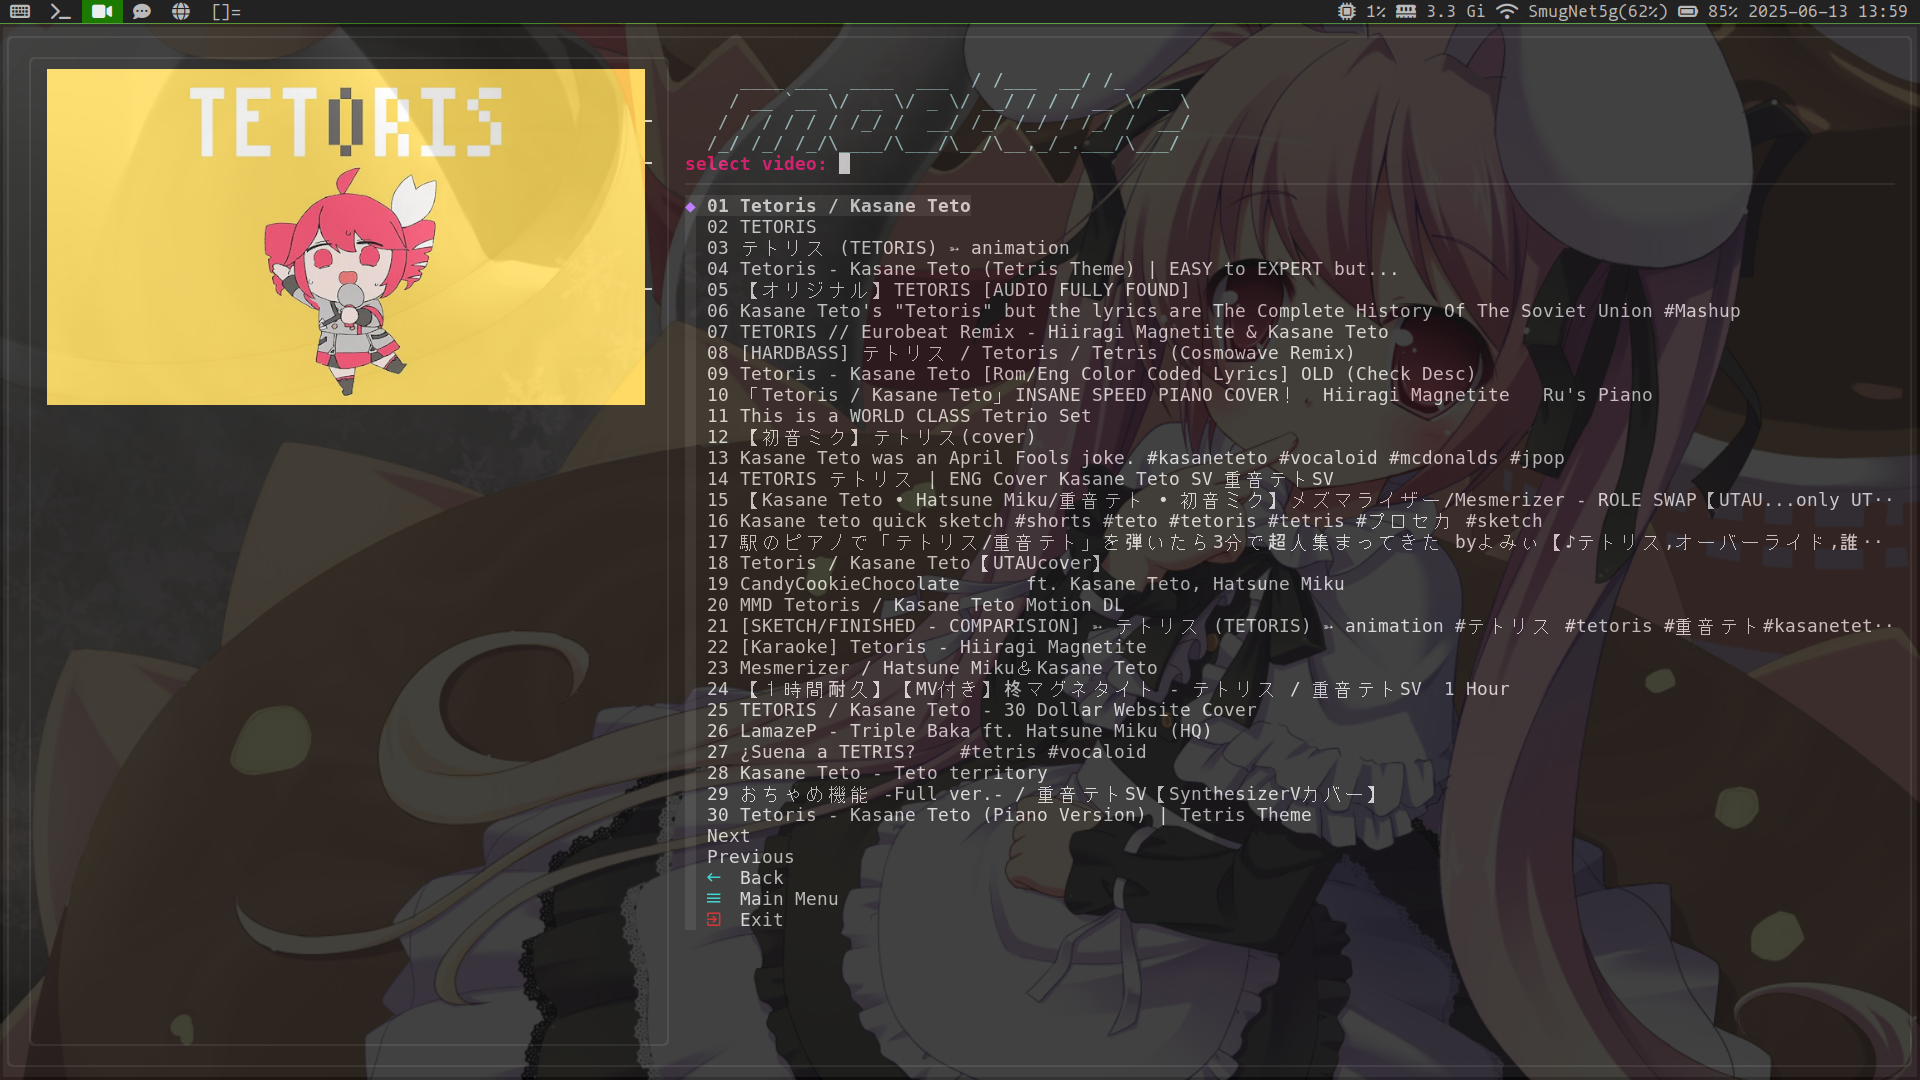Open the chat bubble icon in top bar
The image size is (1920, 1080).
pyautogui.click(x=142, y=11)
